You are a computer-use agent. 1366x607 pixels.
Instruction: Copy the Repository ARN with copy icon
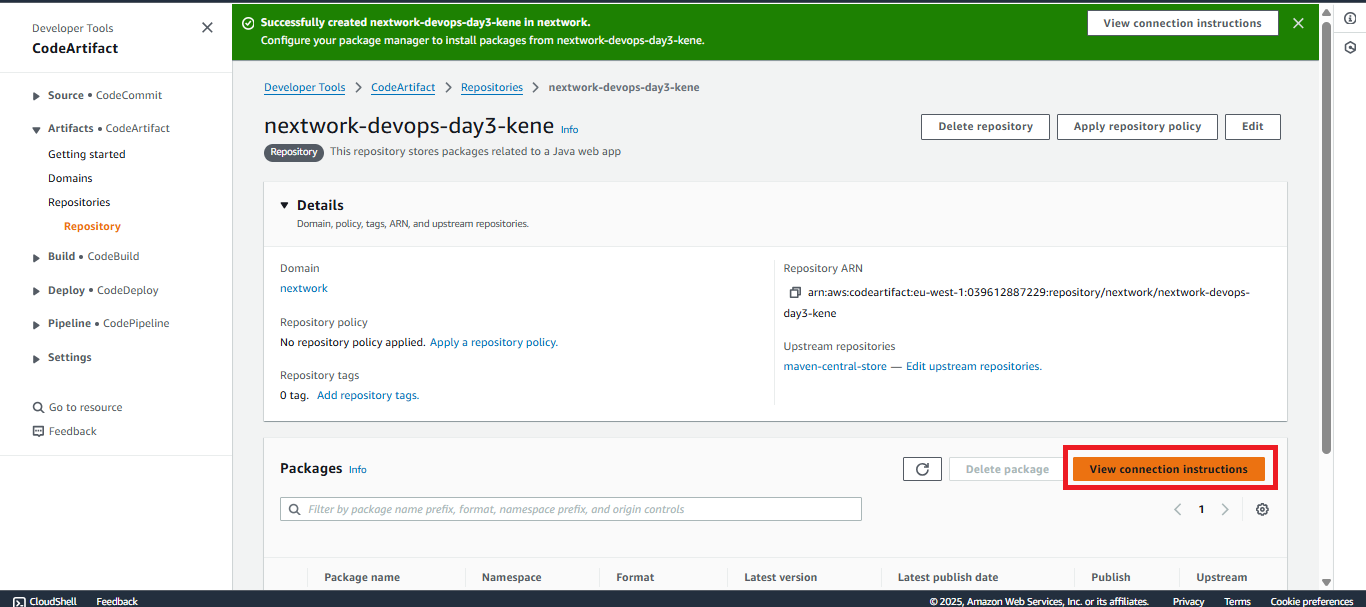tap(795, 293)
